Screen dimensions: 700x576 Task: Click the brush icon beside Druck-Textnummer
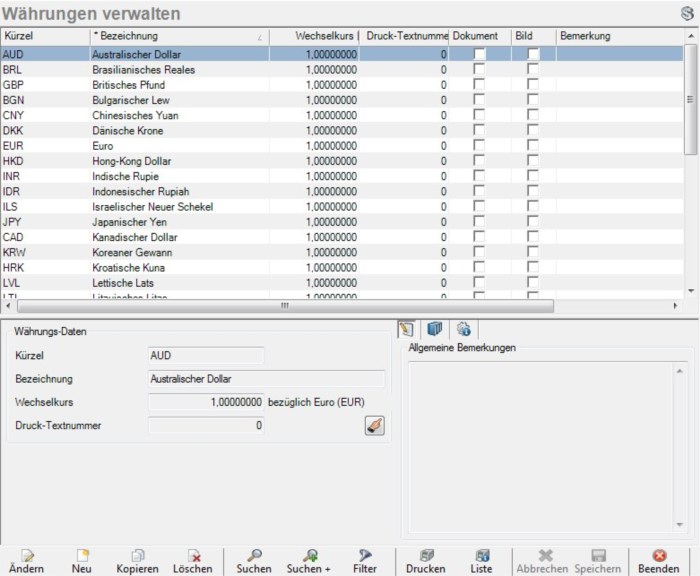[375, 426]
